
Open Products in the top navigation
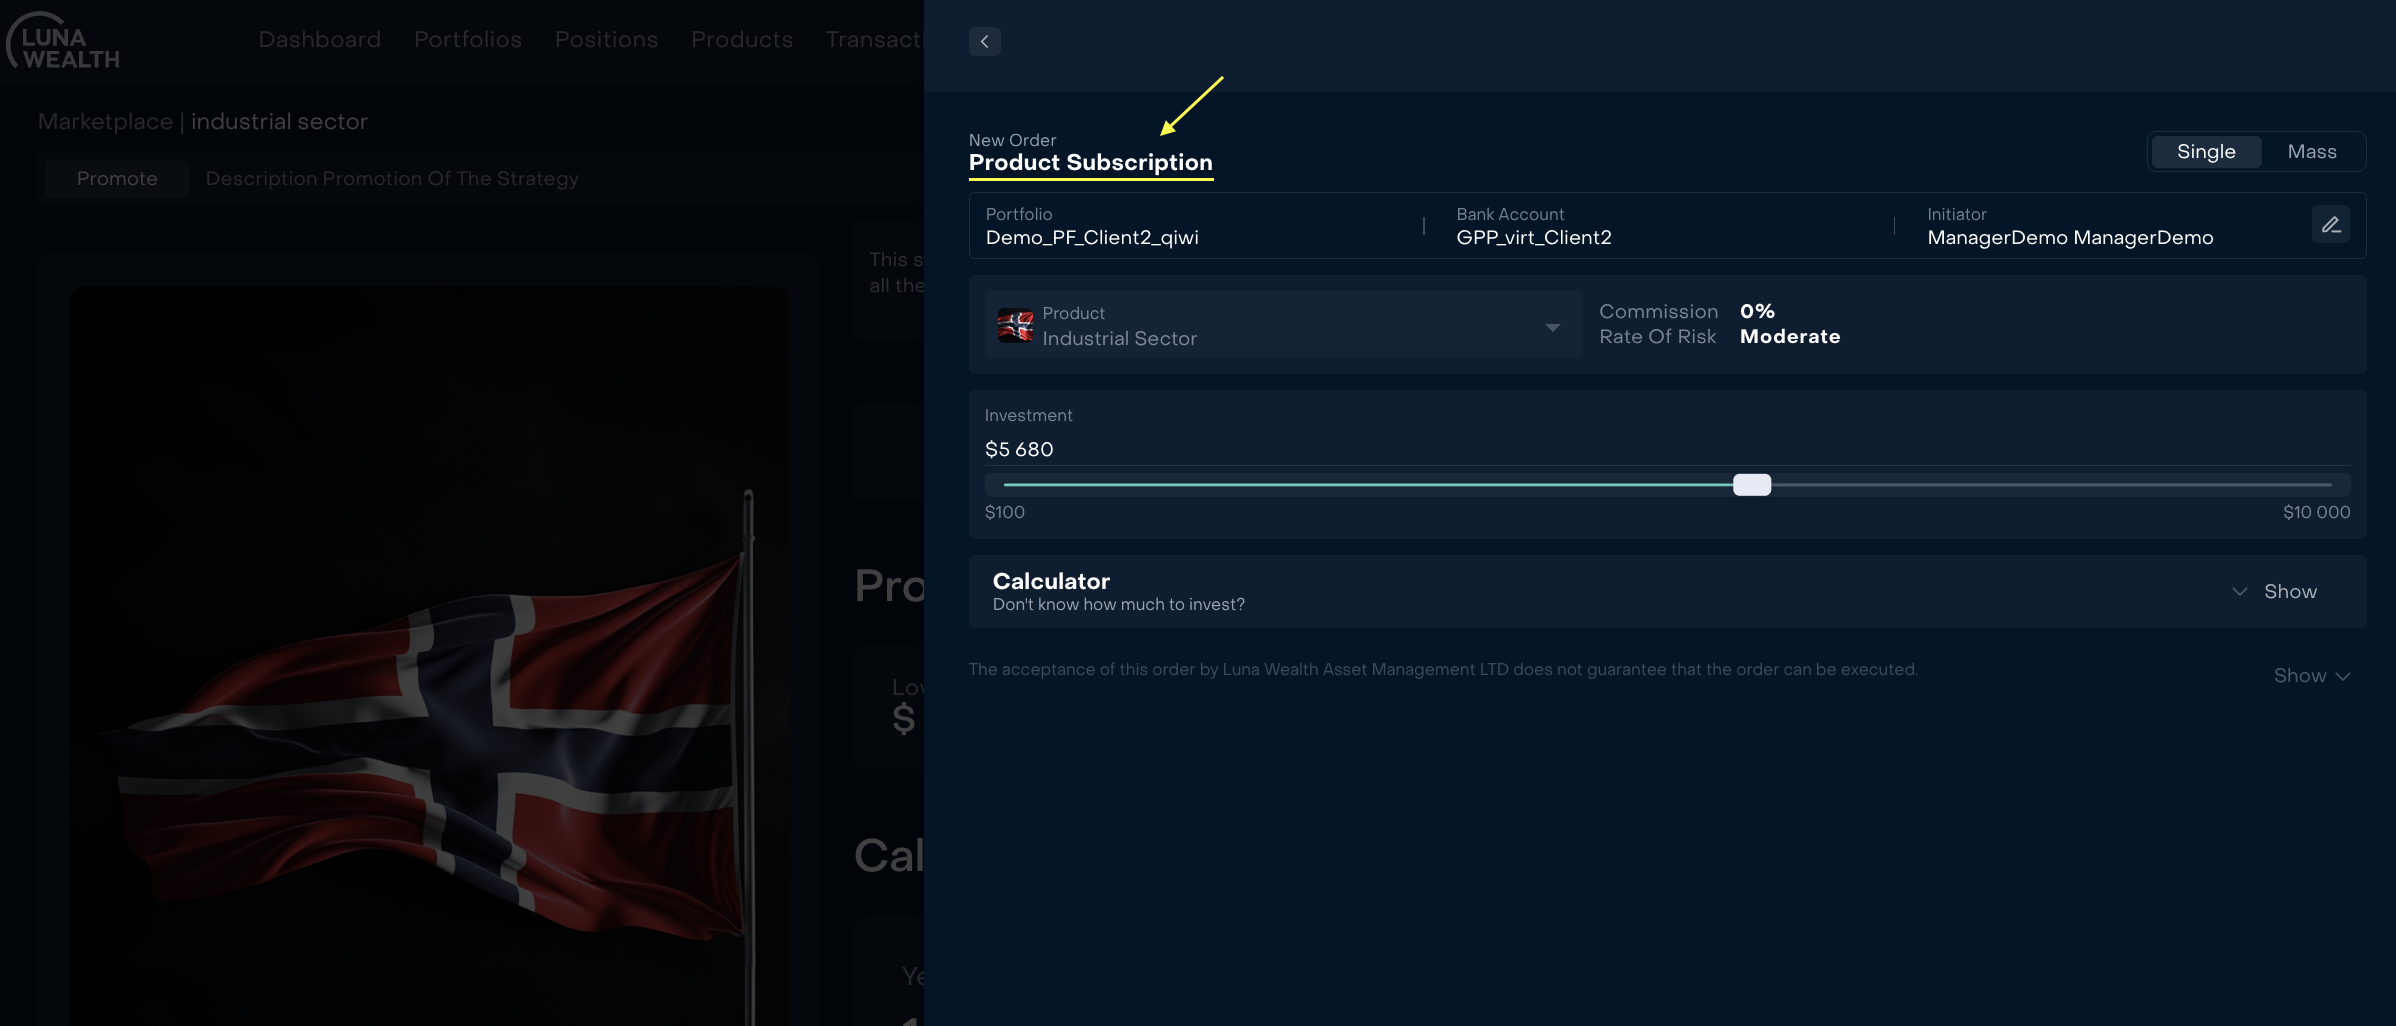(741, 40)
